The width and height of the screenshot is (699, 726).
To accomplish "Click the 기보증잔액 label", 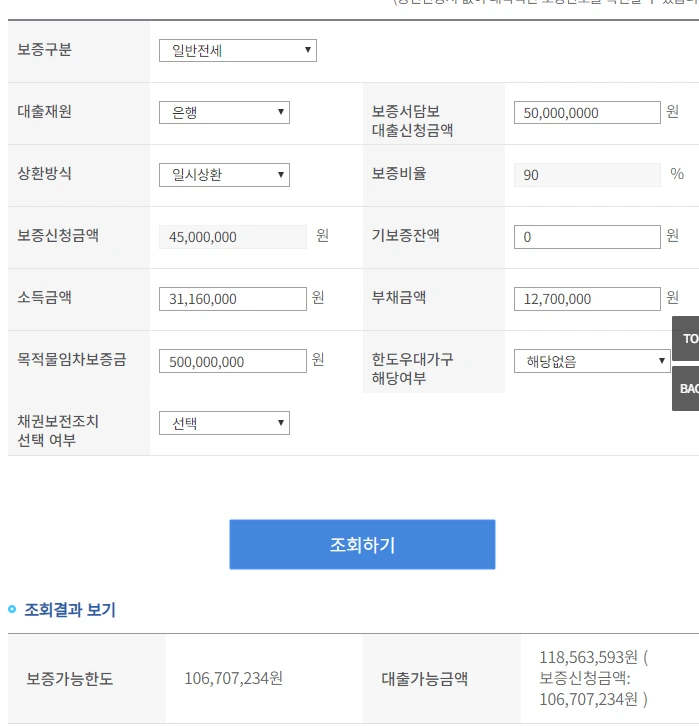I will 406,235.
